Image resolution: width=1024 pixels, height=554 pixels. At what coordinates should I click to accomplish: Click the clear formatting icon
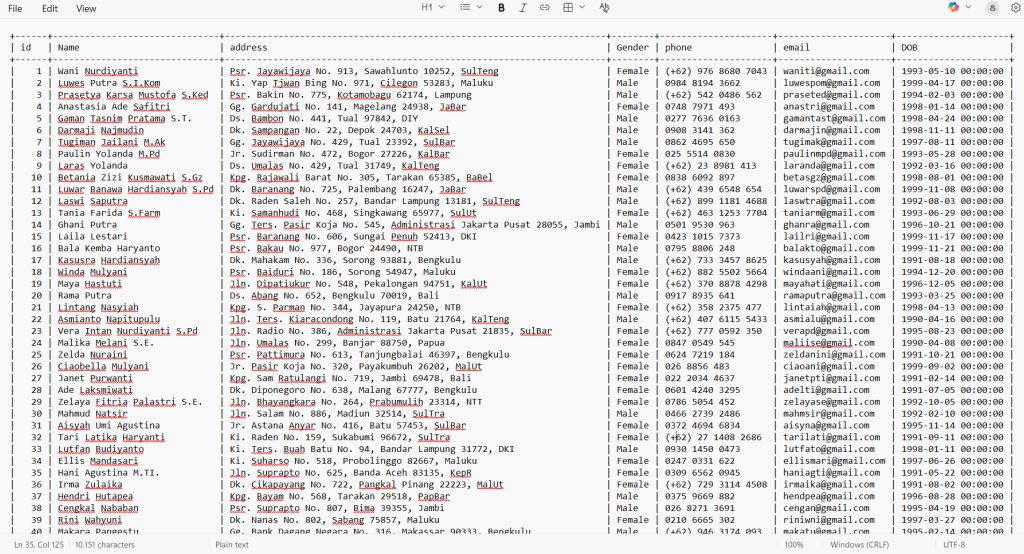[604, 8]
